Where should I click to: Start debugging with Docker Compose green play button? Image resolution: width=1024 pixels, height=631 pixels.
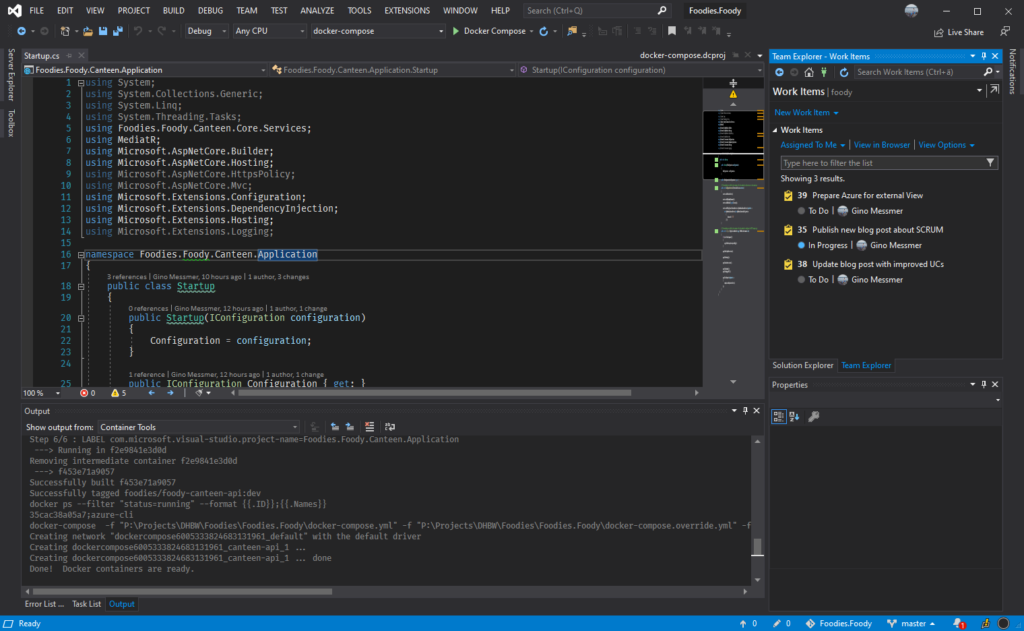coord(456,31)
